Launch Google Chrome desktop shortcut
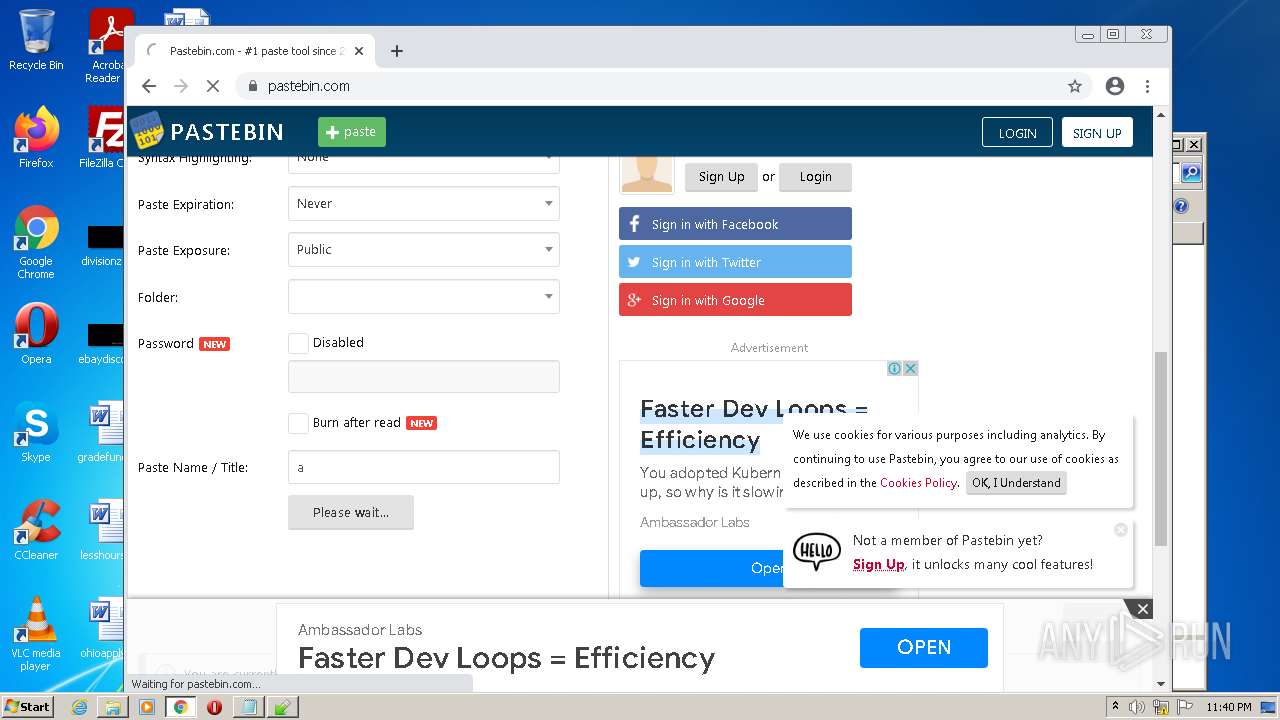1280x720 pixels. click(36, 242)
